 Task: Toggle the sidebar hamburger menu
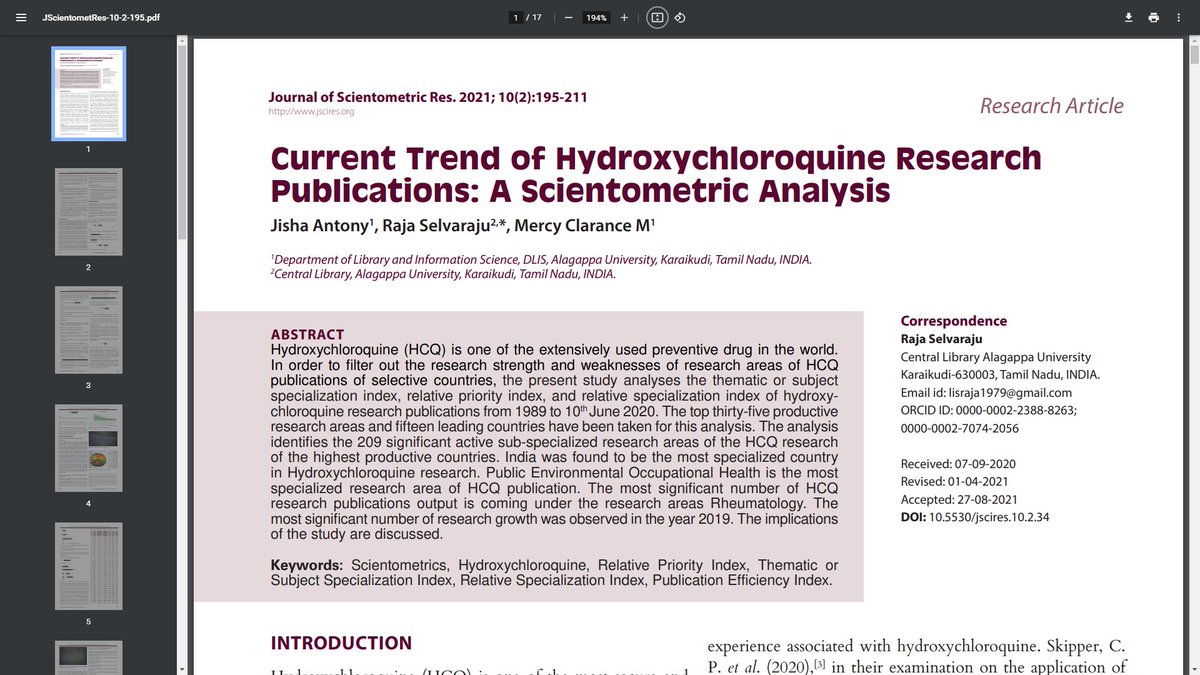point(21,17)
